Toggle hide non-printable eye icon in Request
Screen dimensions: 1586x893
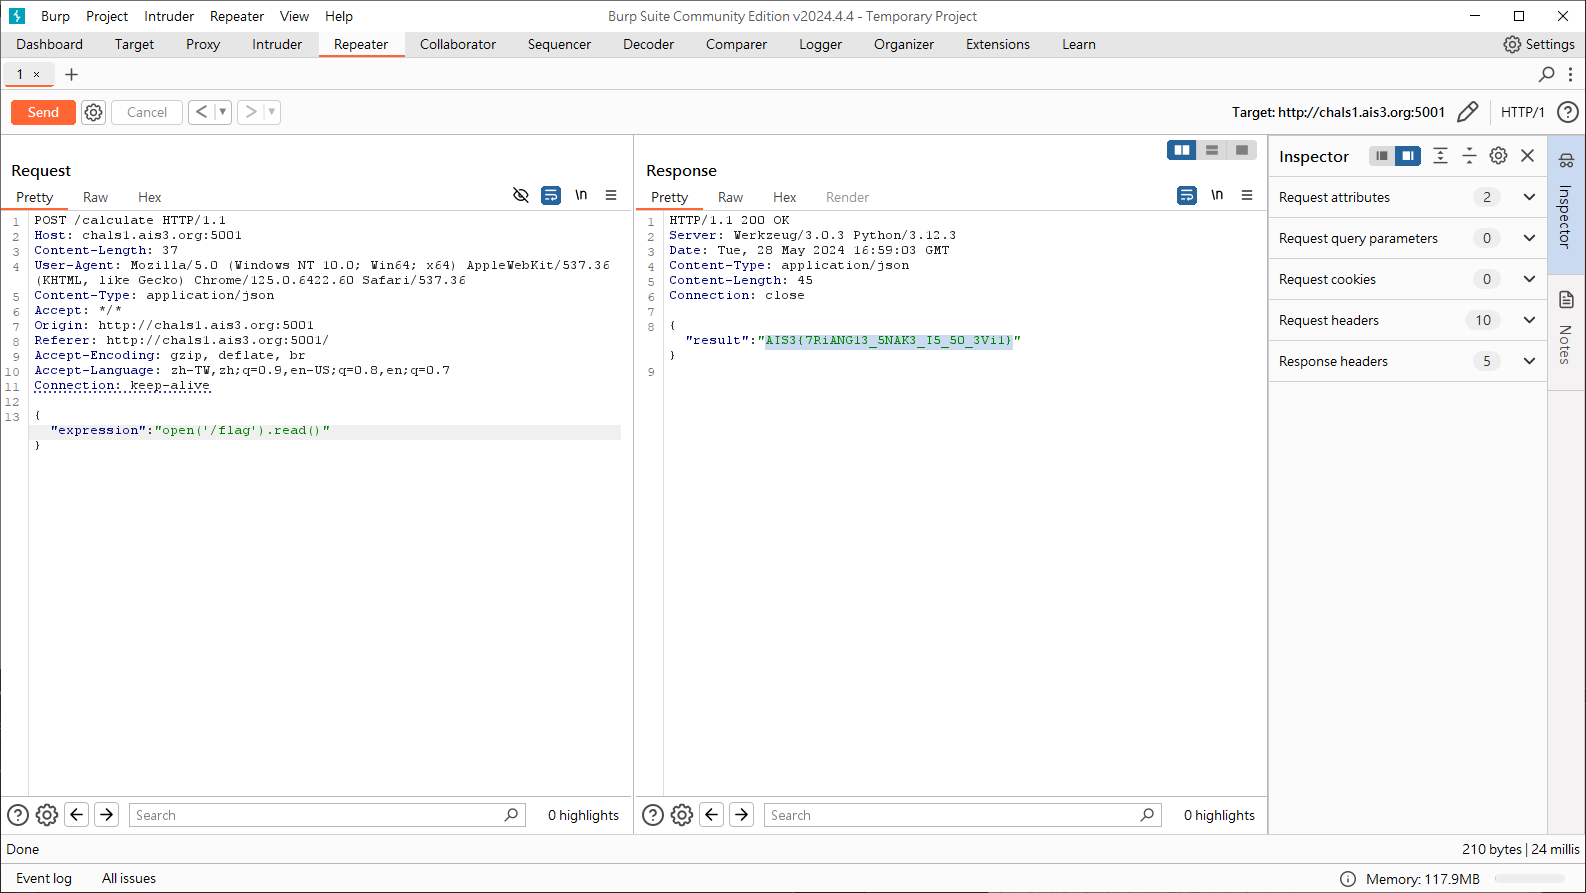coord(520,195)
